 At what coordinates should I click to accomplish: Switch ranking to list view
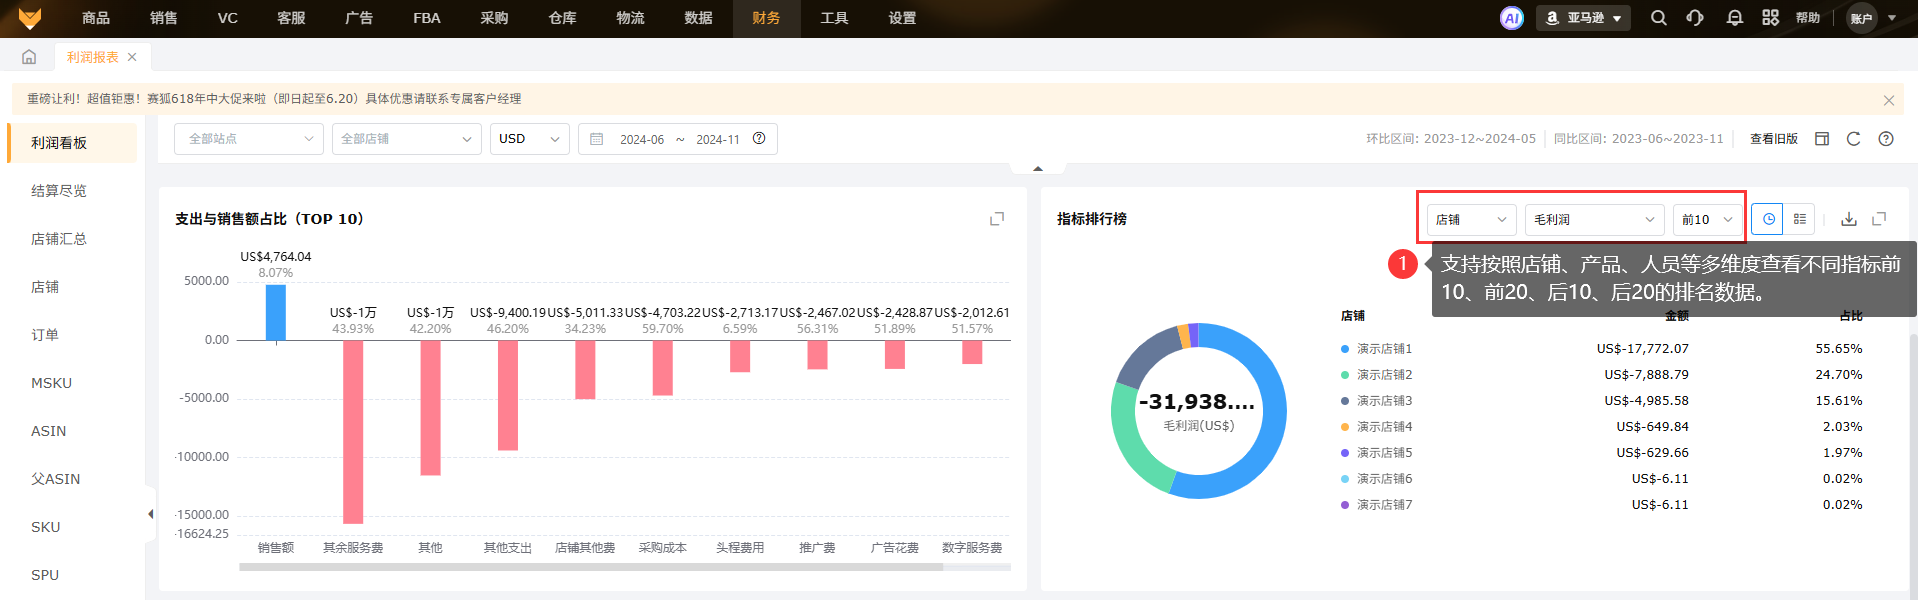[x=1799, y=219]
